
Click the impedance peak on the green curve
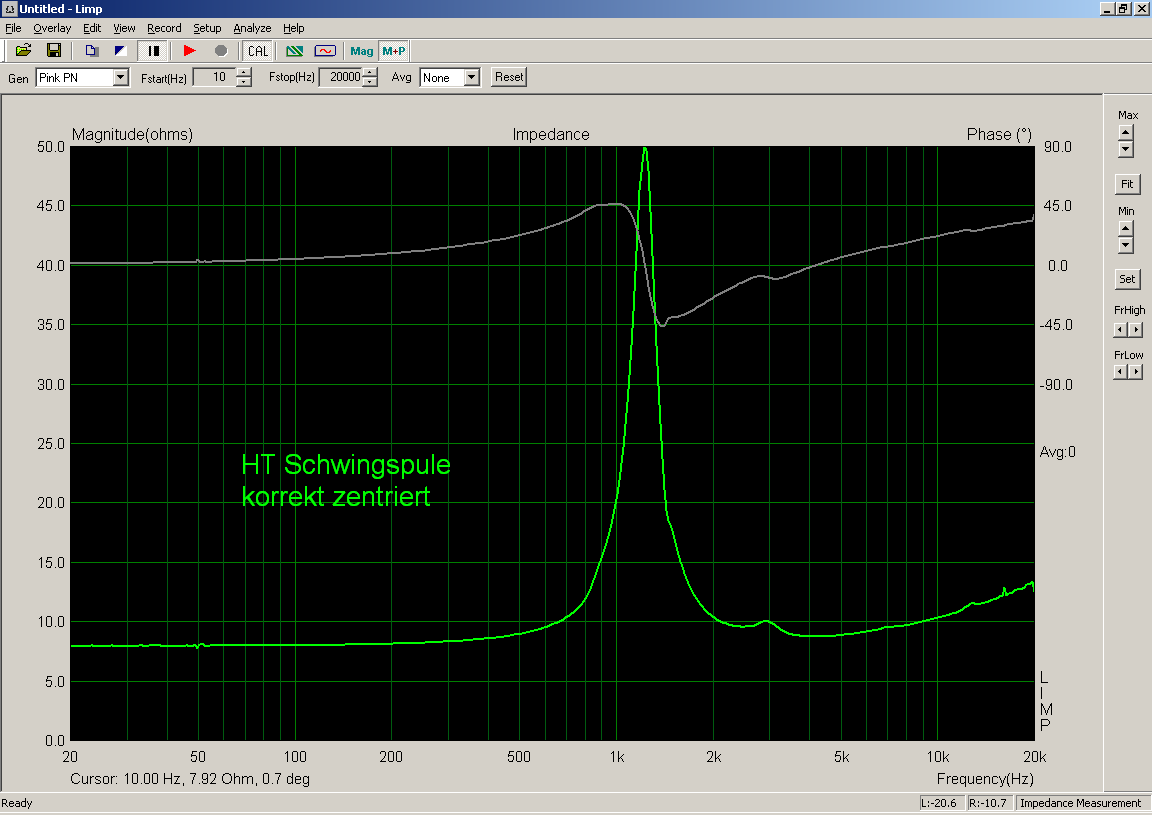click(x=645, y=149)
